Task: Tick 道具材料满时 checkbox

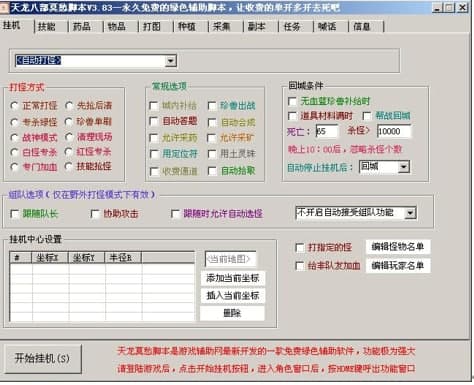Action: tap(292, 116)
